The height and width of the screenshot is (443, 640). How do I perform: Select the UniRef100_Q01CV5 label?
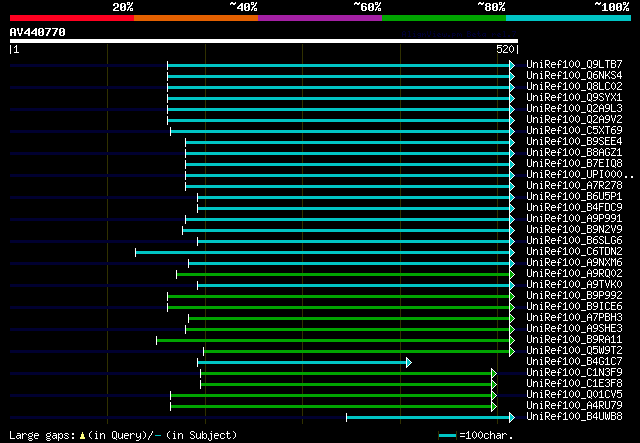574,395
